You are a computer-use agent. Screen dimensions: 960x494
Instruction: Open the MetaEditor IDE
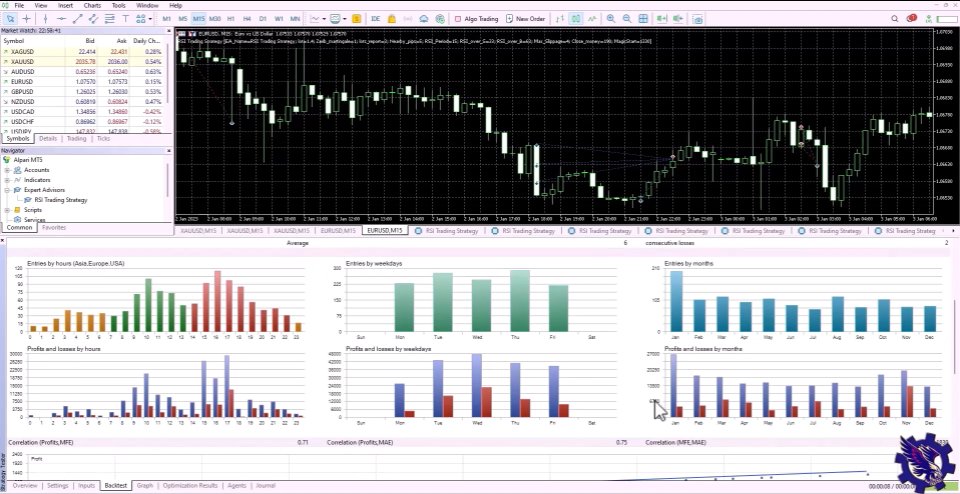pos(376,19)
